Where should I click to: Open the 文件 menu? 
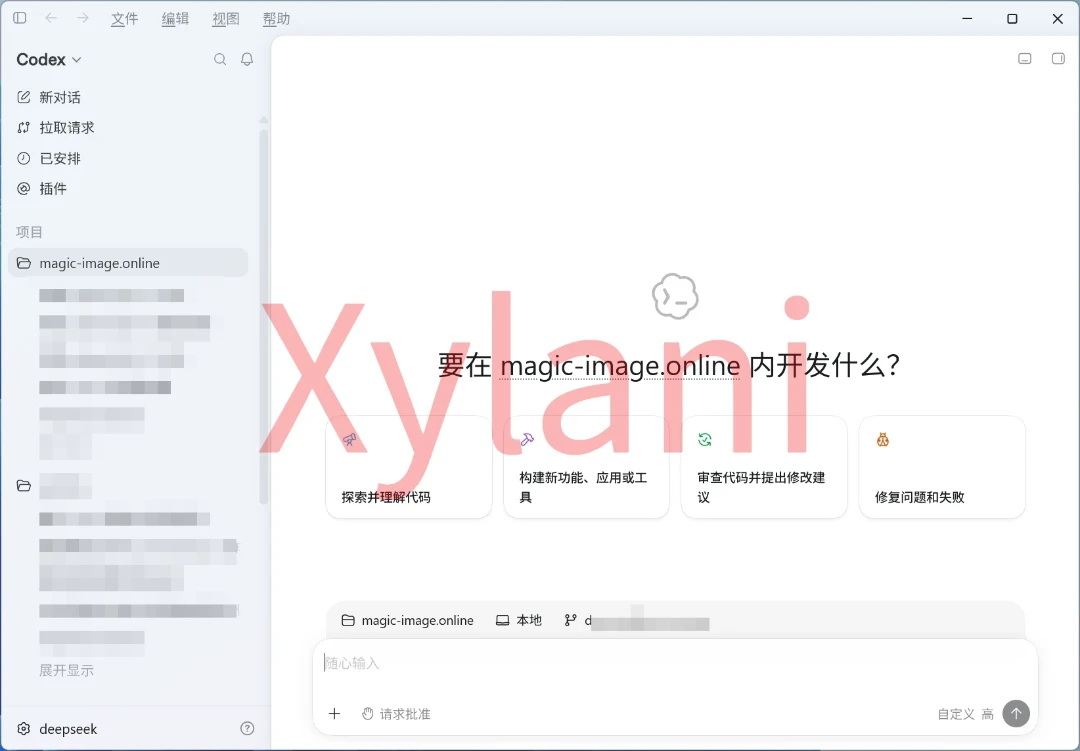pos(125,19)
